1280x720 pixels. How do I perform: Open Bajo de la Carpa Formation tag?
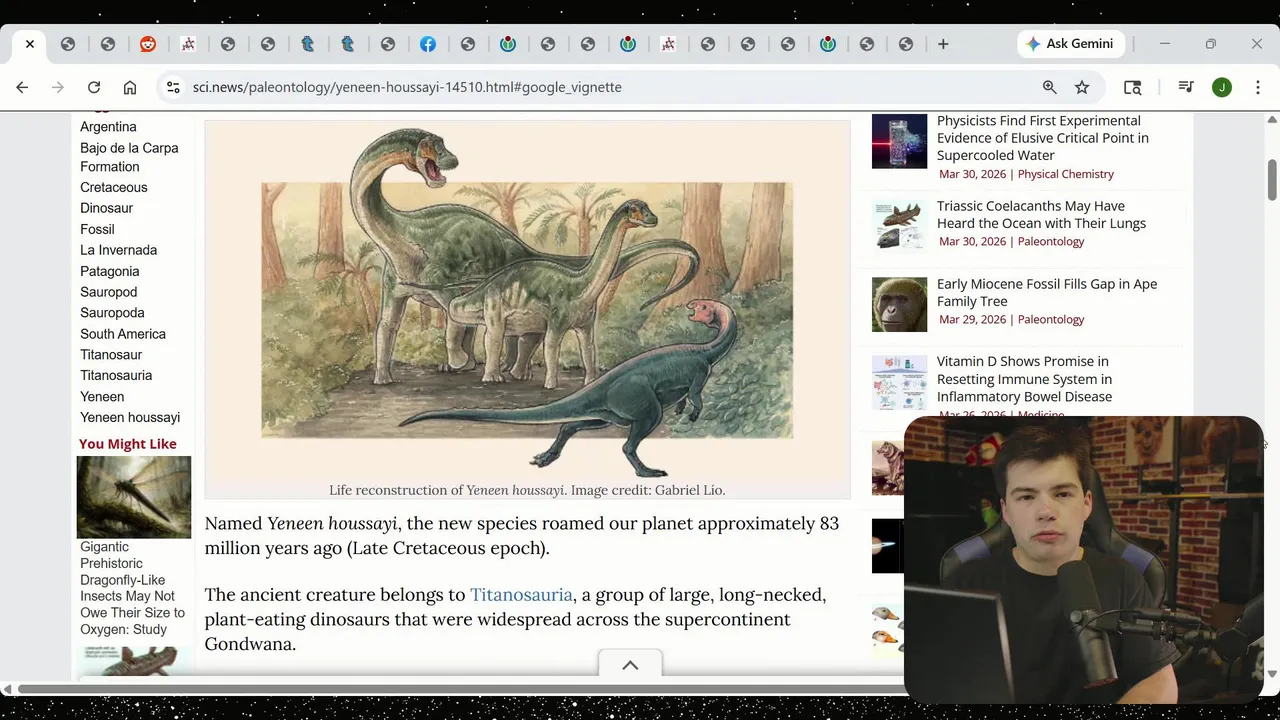[129, 157]
